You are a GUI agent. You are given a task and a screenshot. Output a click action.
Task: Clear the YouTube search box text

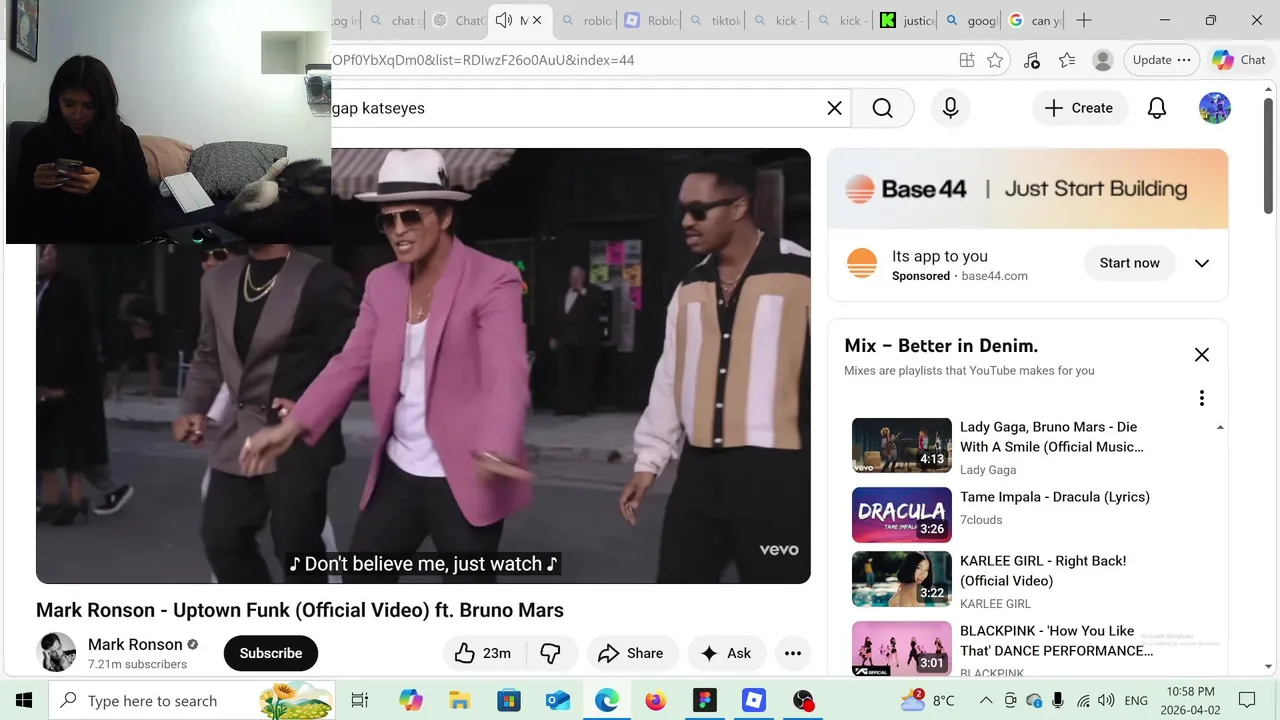(x=834, y=108)
